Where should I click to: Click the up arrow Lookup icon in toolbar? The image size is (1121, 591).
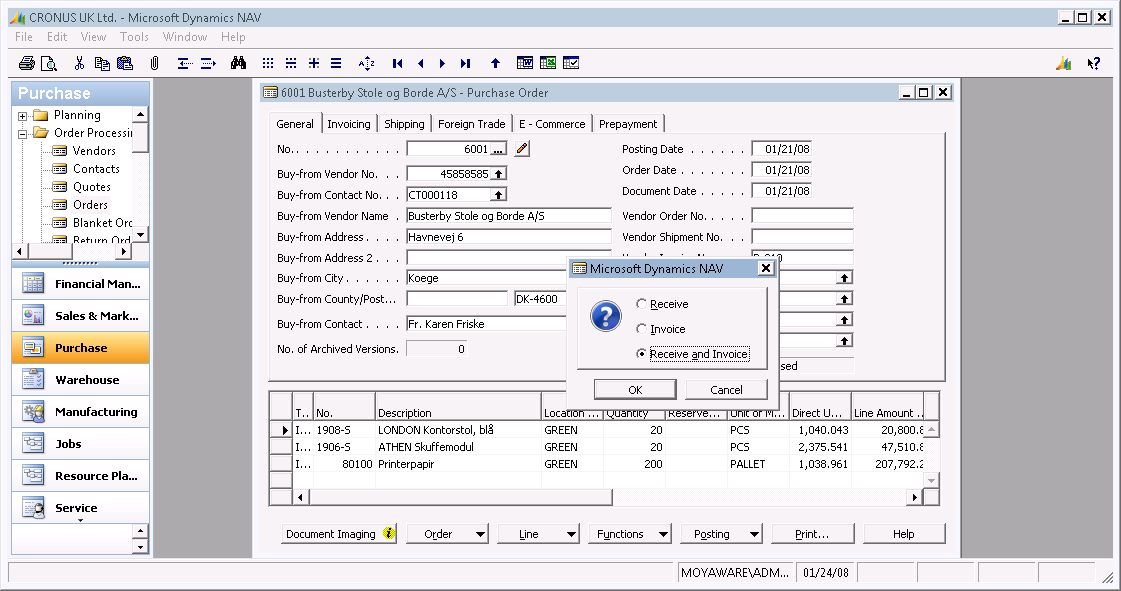(x=495, y=64)
